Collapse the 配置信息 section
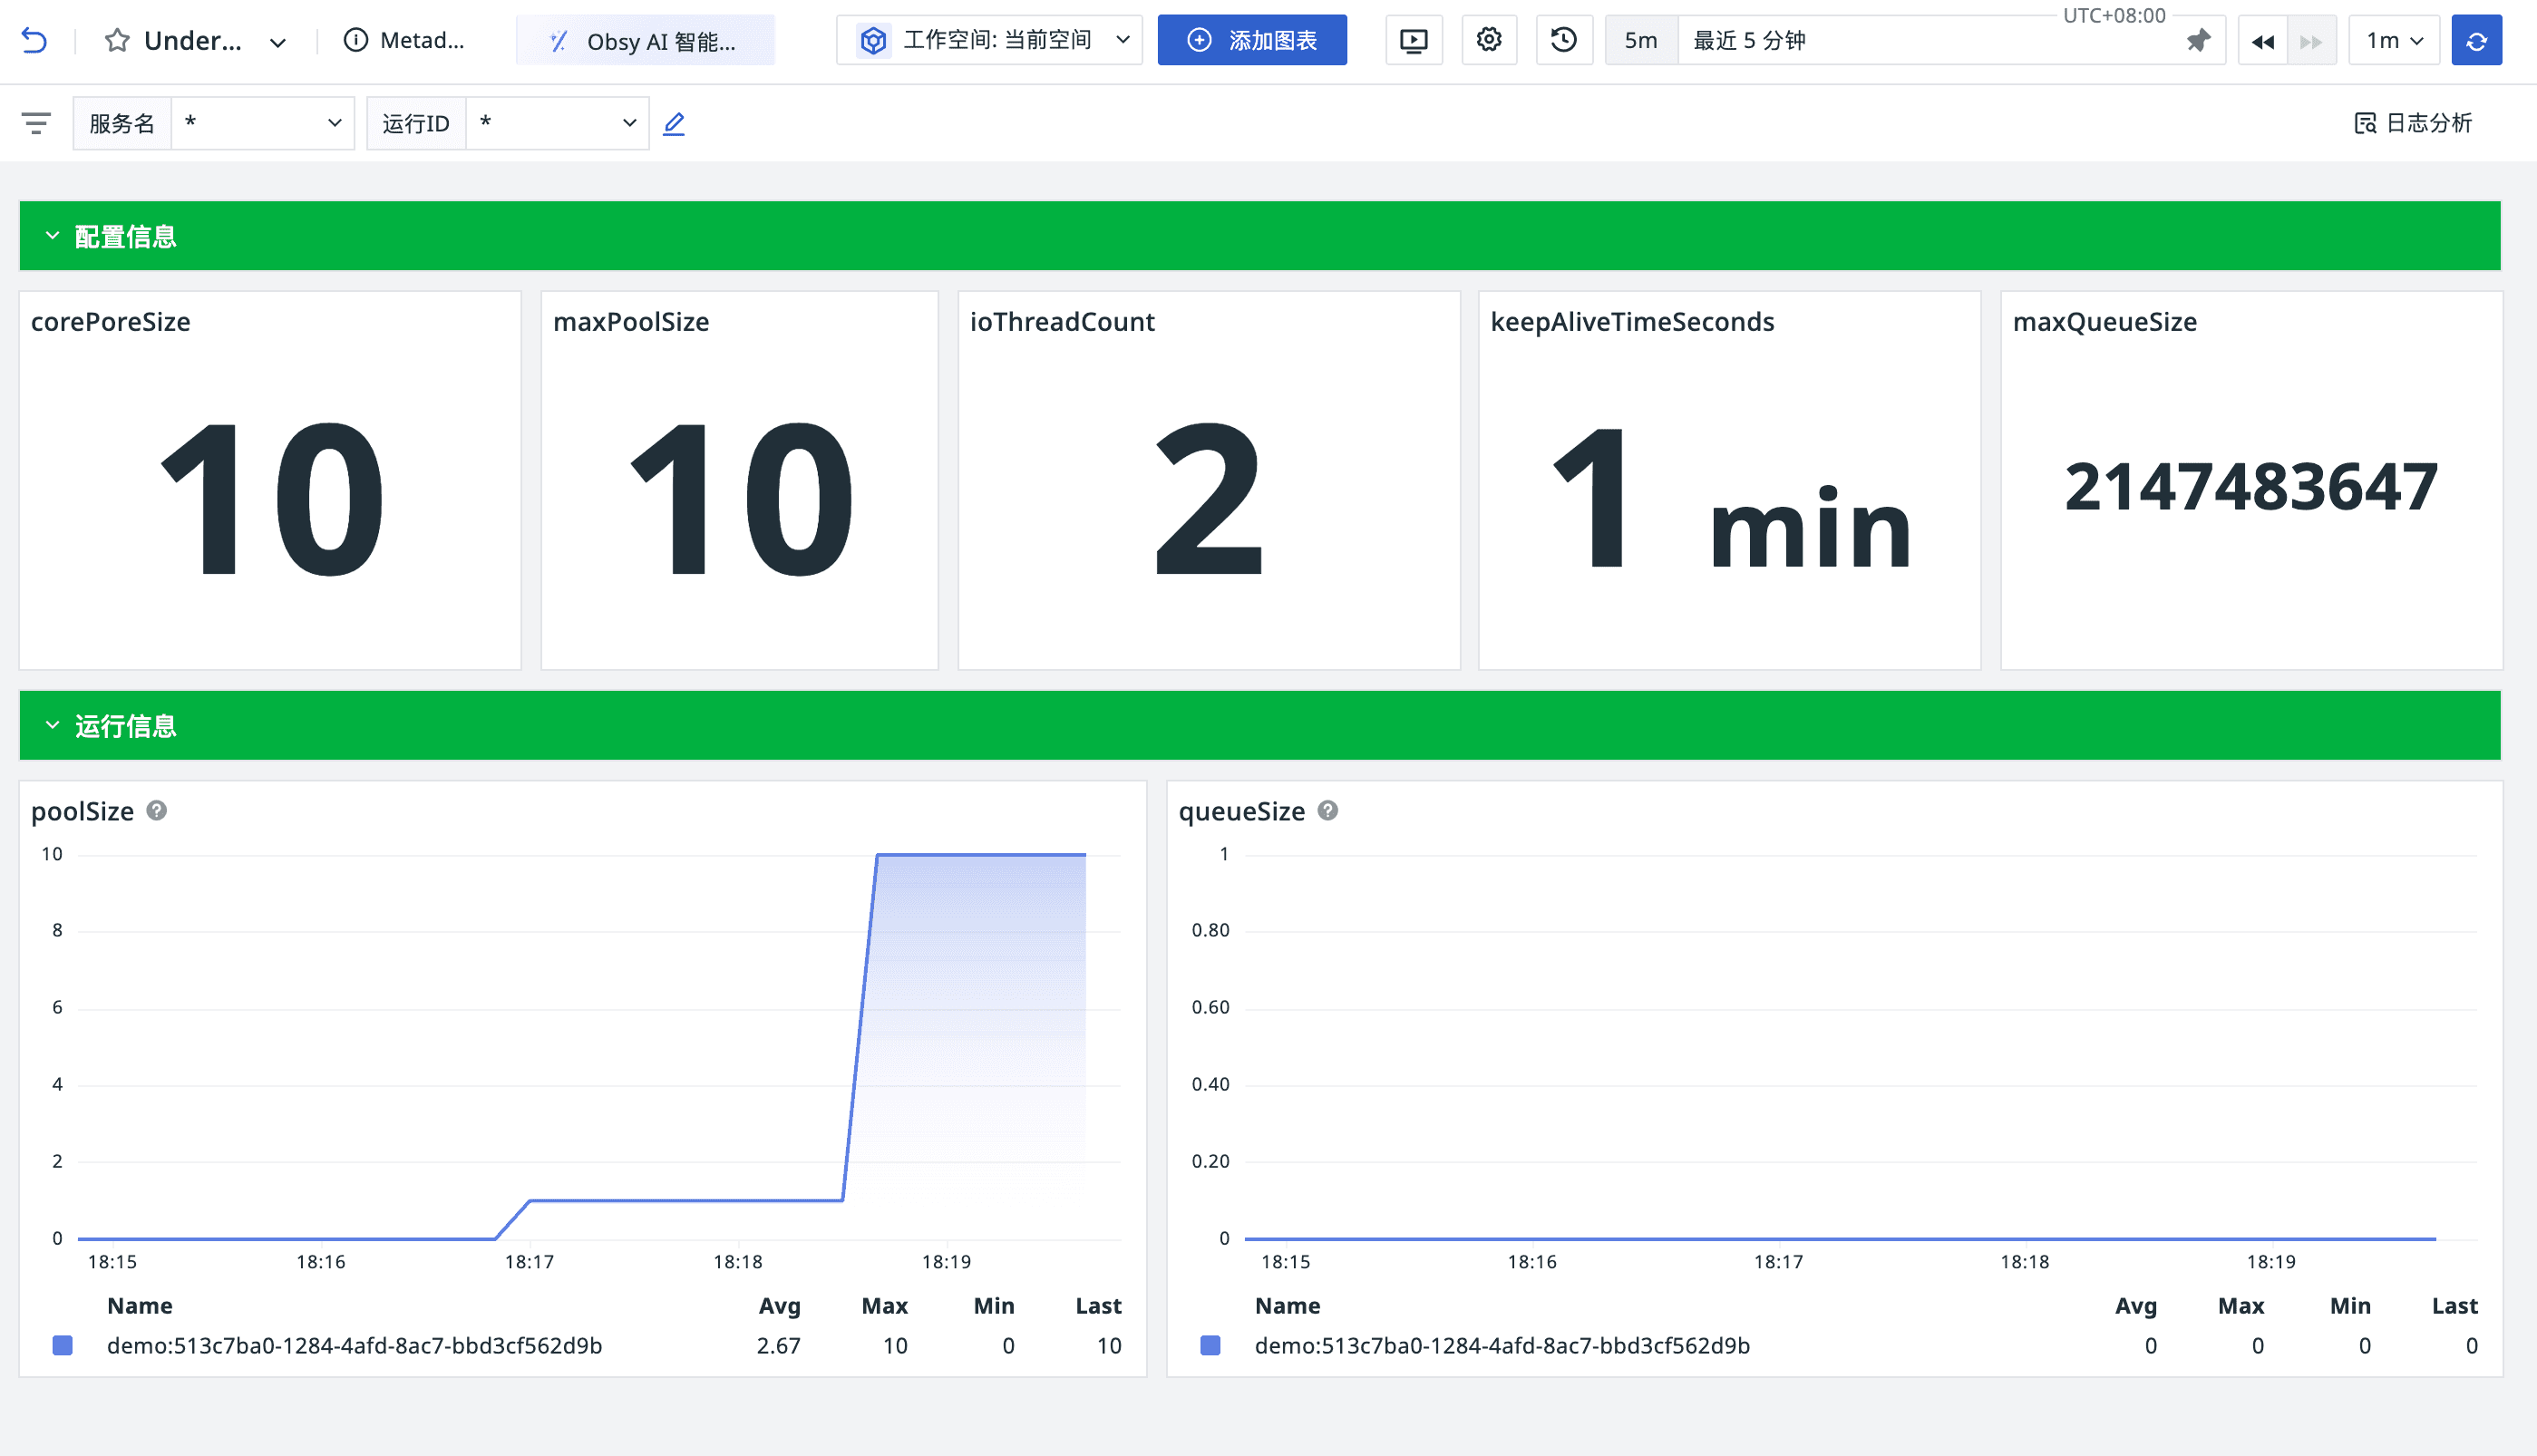 53,236
